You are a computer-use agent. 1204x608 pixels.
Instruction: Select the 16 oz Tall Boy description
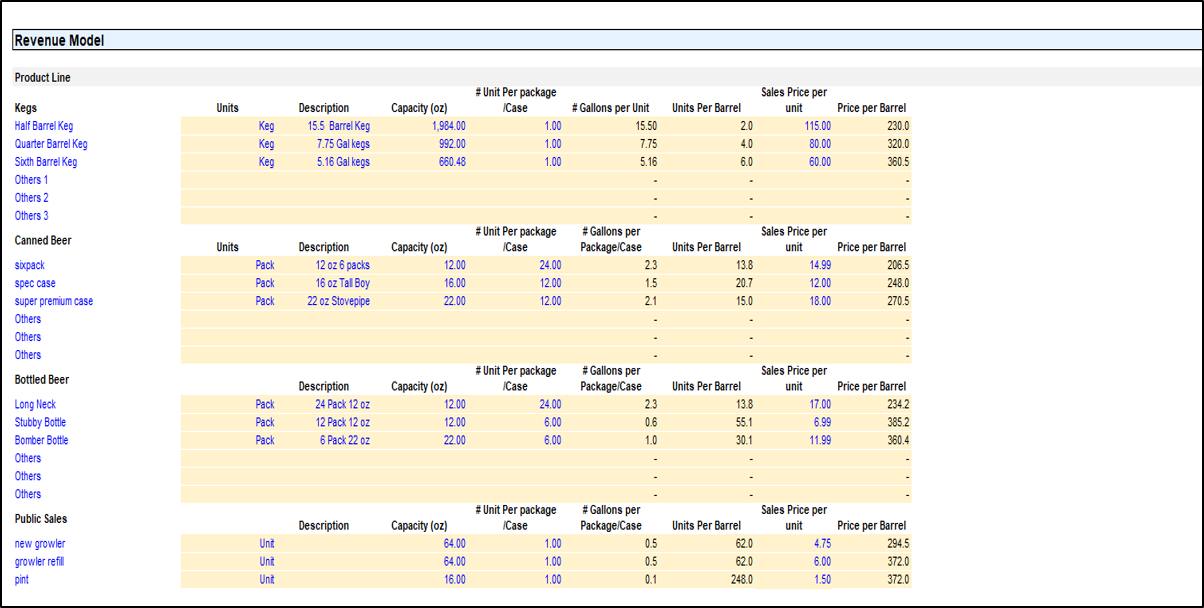pyautogui.click(x=342, y=283)
